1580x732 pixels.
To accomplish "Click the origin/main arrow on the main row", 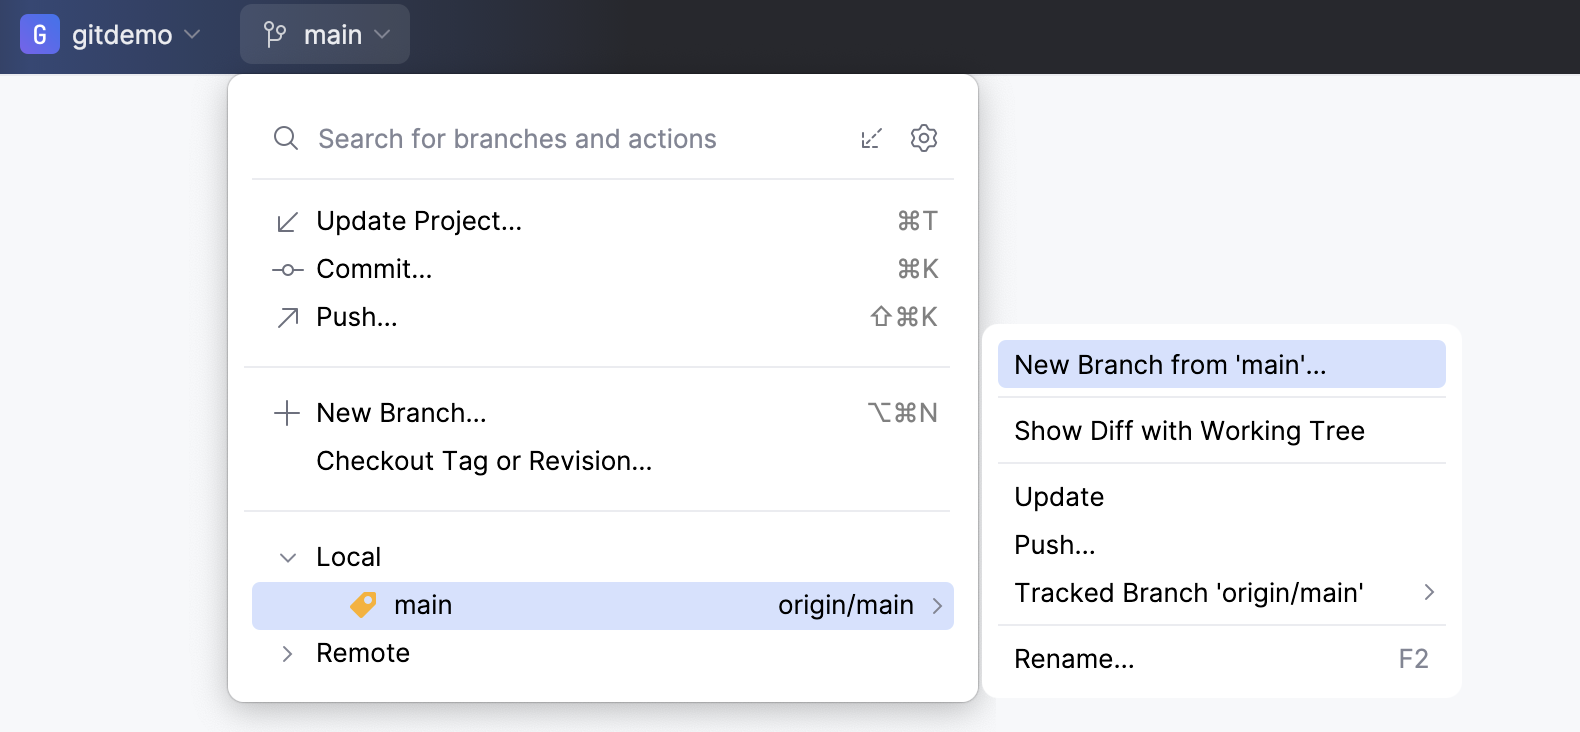I will (x=937, y=605).
